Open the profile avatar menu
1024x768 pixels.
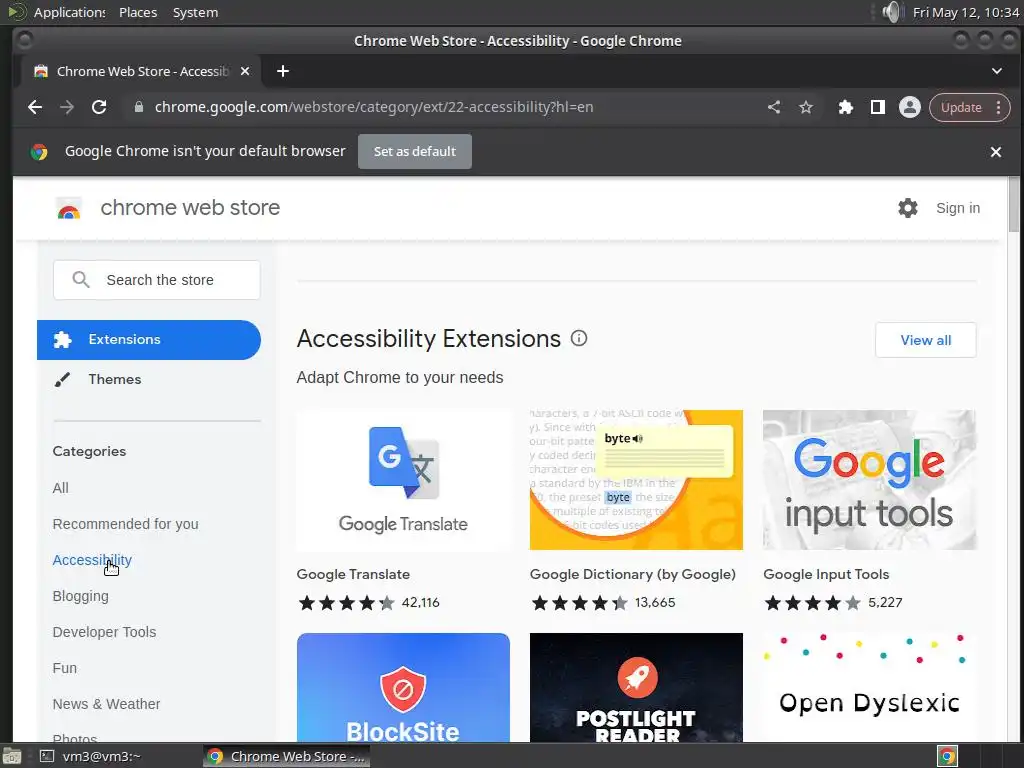click(x=910, y=107)
